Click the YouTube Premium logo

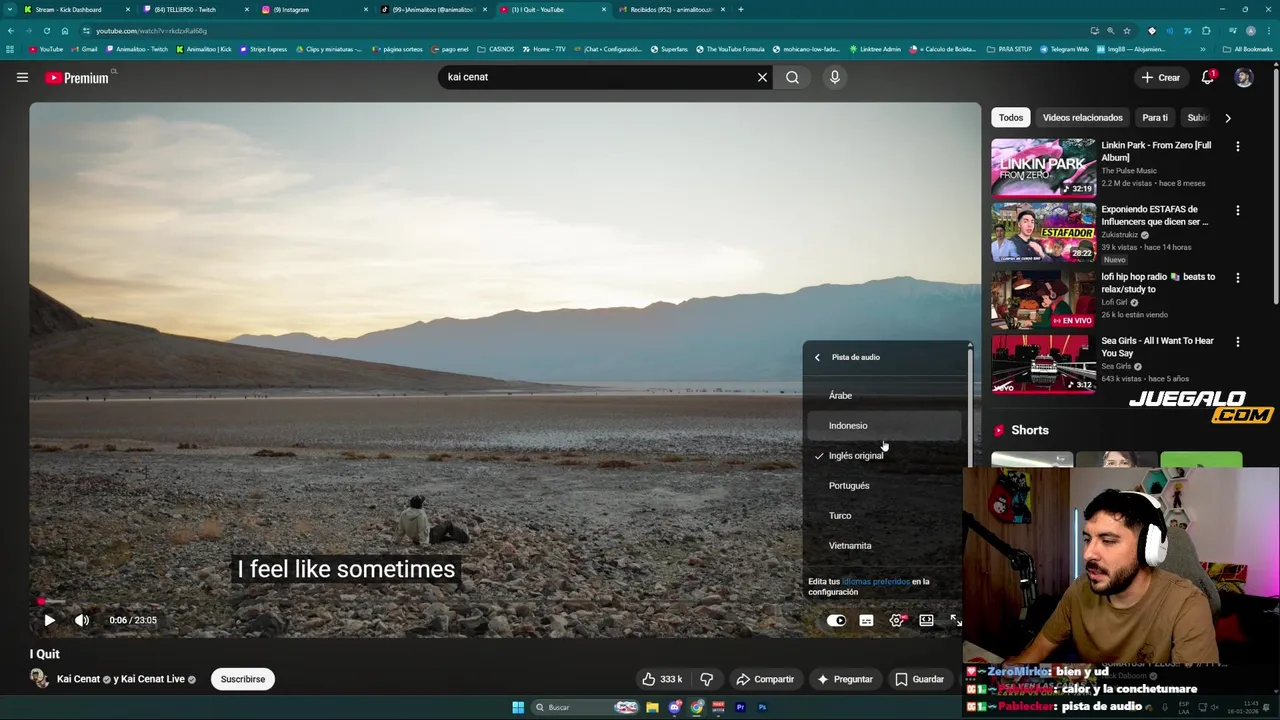tap(77, 77)
